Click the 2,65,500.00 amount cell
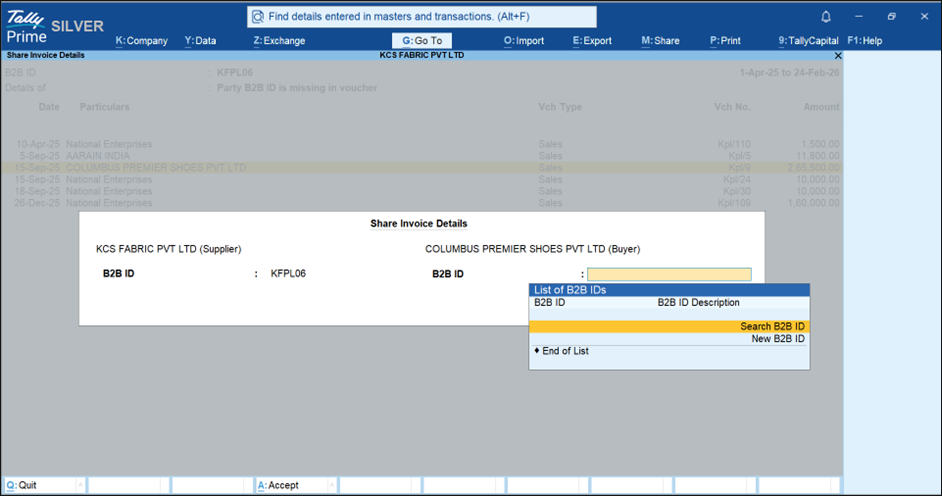This screenshot has height=496, width=942. [x=813, y=168]
